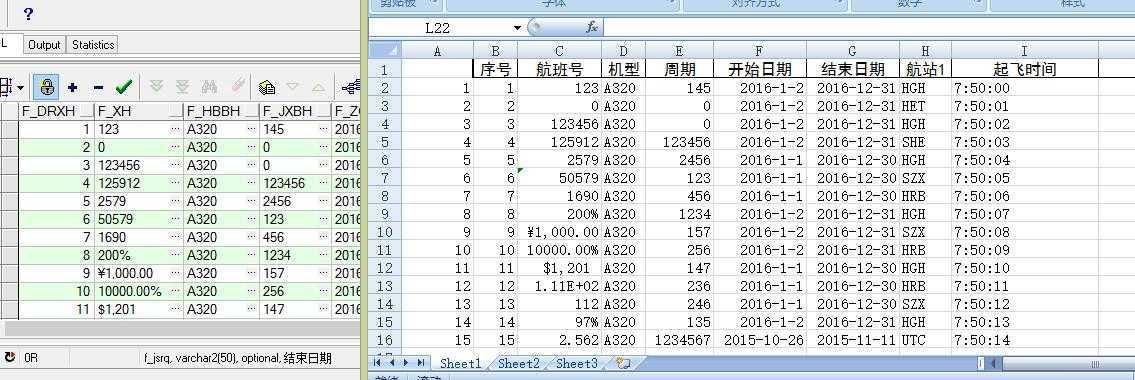1135x380 pixels.
Task: Open the ellipsis button beside 200% in F_XH
Action: tap(176, 255)
